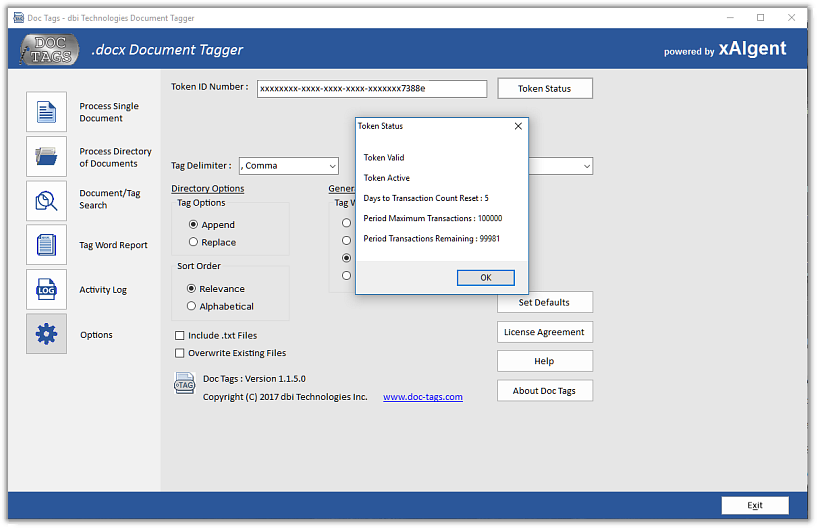The width and height of the screenshot is (817, 528).
Task: Click 'Copyright (C) 2017 dbi Technologies Inc.' text
Action: click(285, 397)
